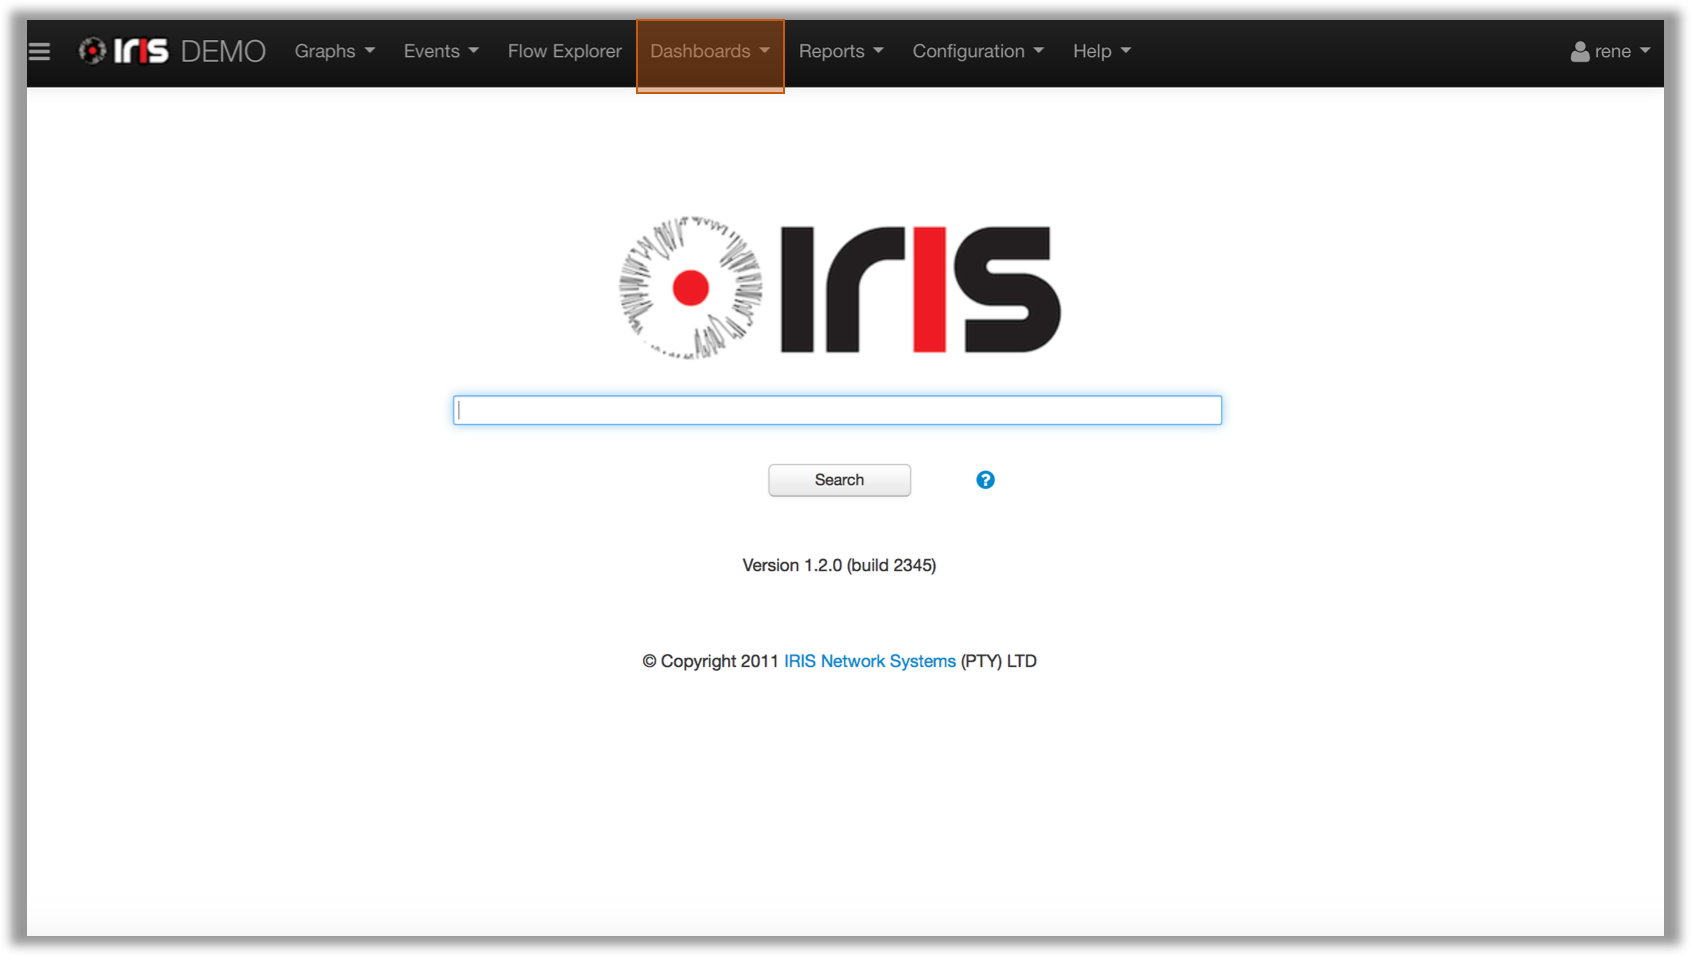Click the blue help question mark icon
Screen dimensions: 1691x956
985,480
